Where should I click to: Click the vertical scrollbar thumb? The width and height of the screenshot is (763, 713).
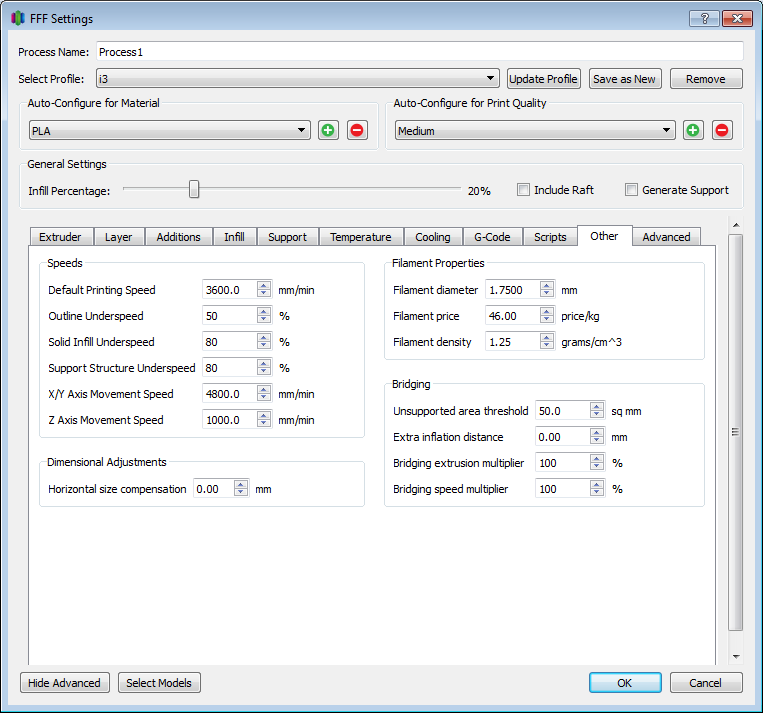pyautogui.click(x=735, y=432)
